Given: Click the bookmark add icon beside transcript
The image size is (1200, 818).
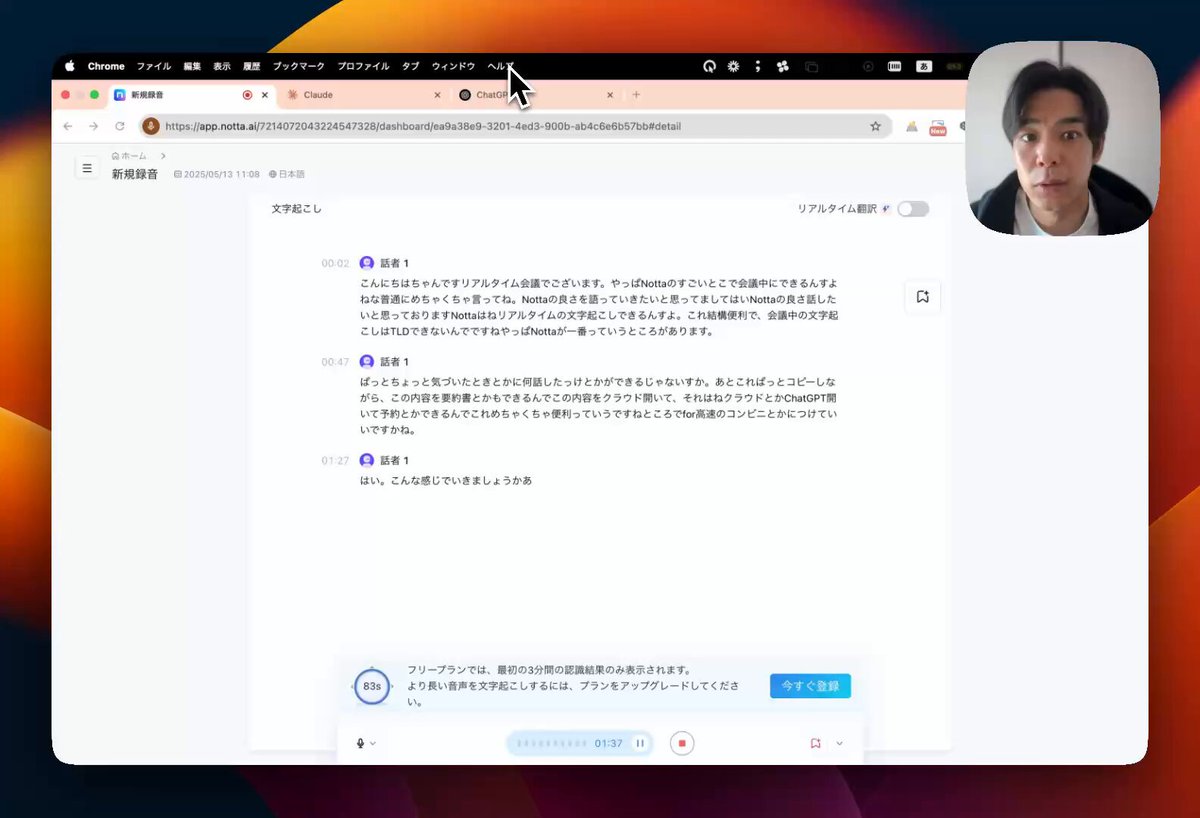Looking at the screenshot, I should click(x=922, y=297).
